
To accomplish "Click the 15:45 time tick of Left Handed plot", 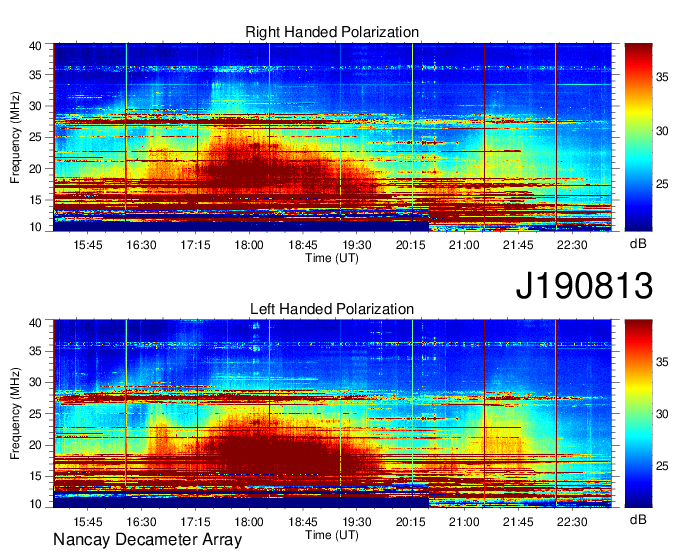I will coord(88,521).
